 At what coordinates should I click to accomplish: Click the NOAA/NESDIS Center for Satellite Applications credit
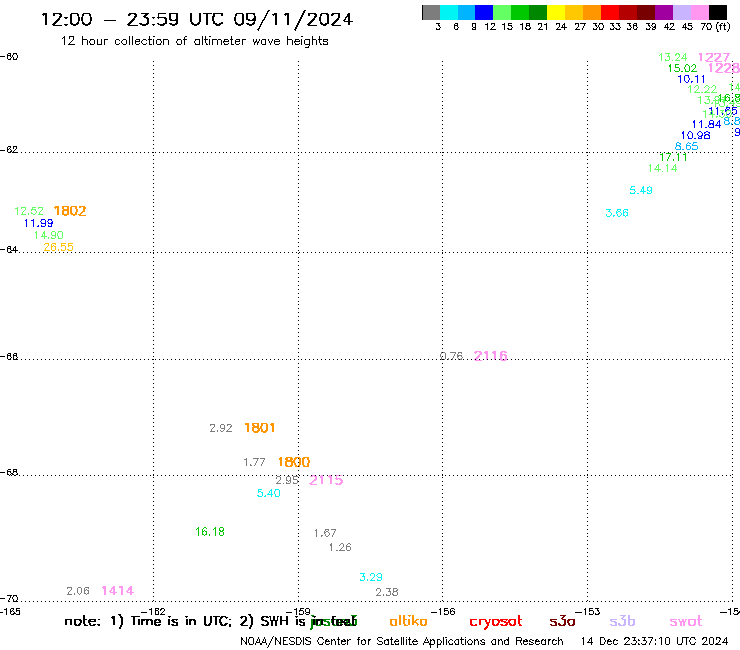pyautogui.click(x=402, y=642)
